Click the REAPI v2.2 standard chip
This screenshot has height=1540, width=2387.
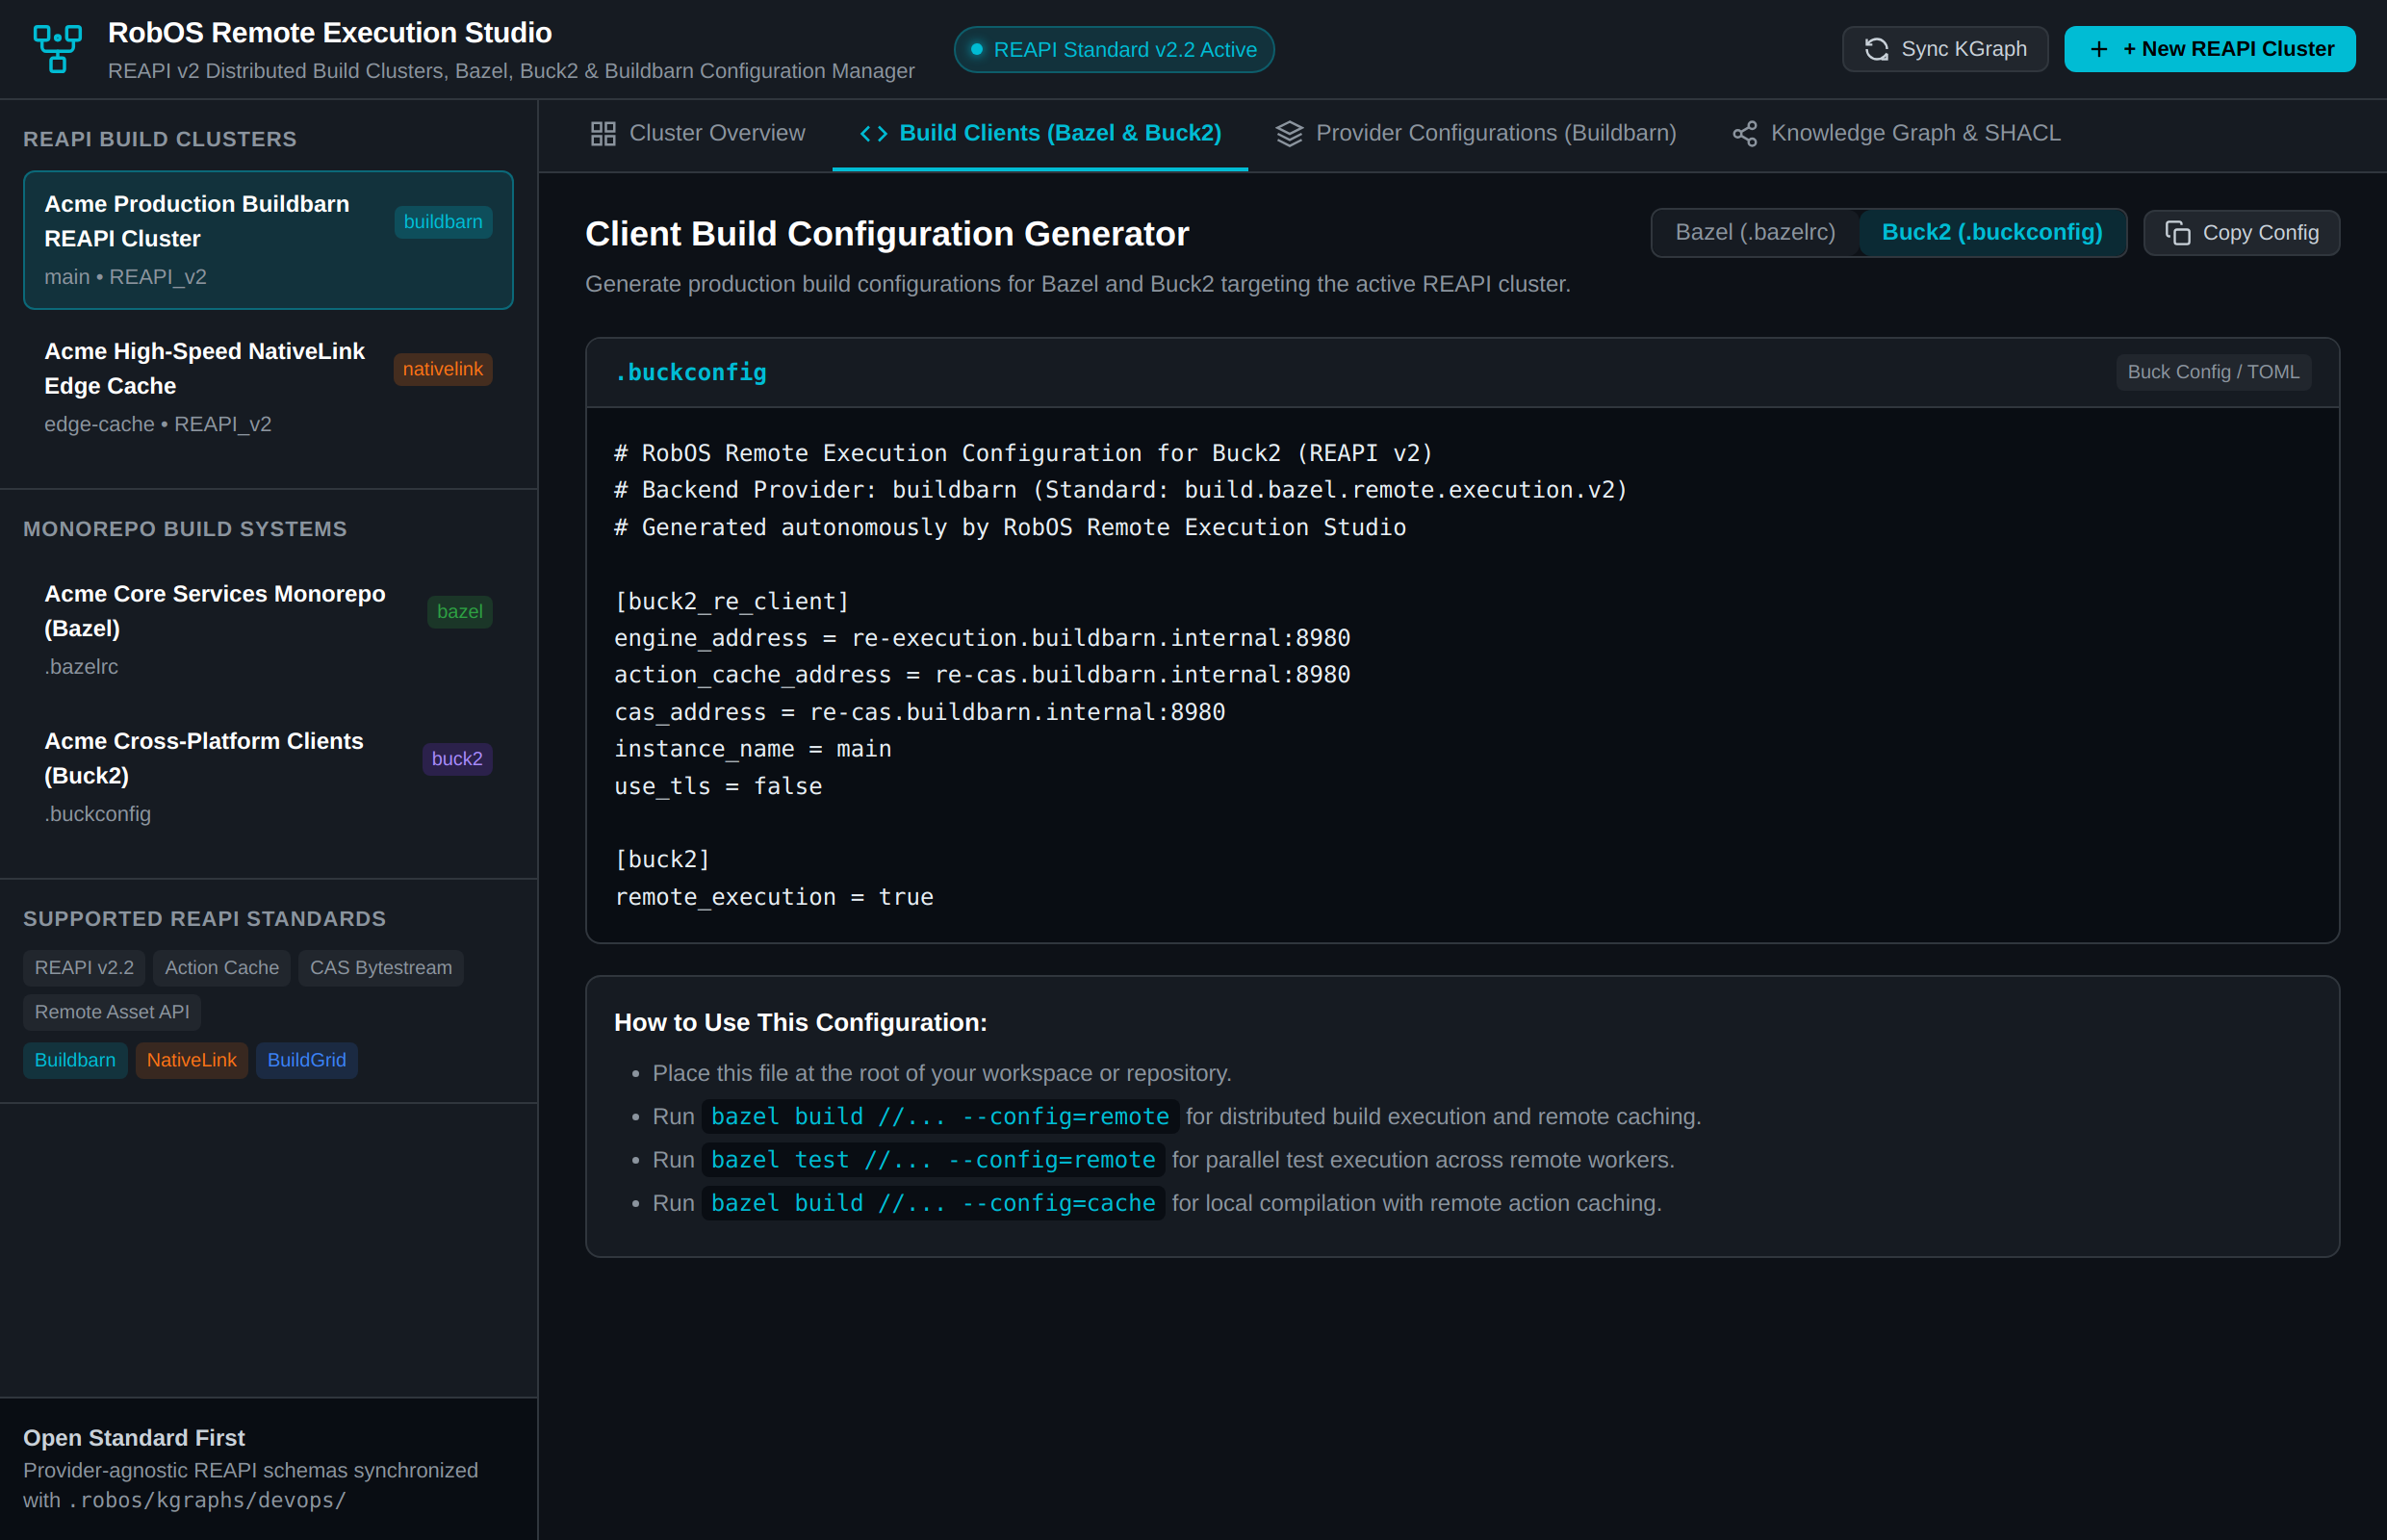[x=84, y=968]
